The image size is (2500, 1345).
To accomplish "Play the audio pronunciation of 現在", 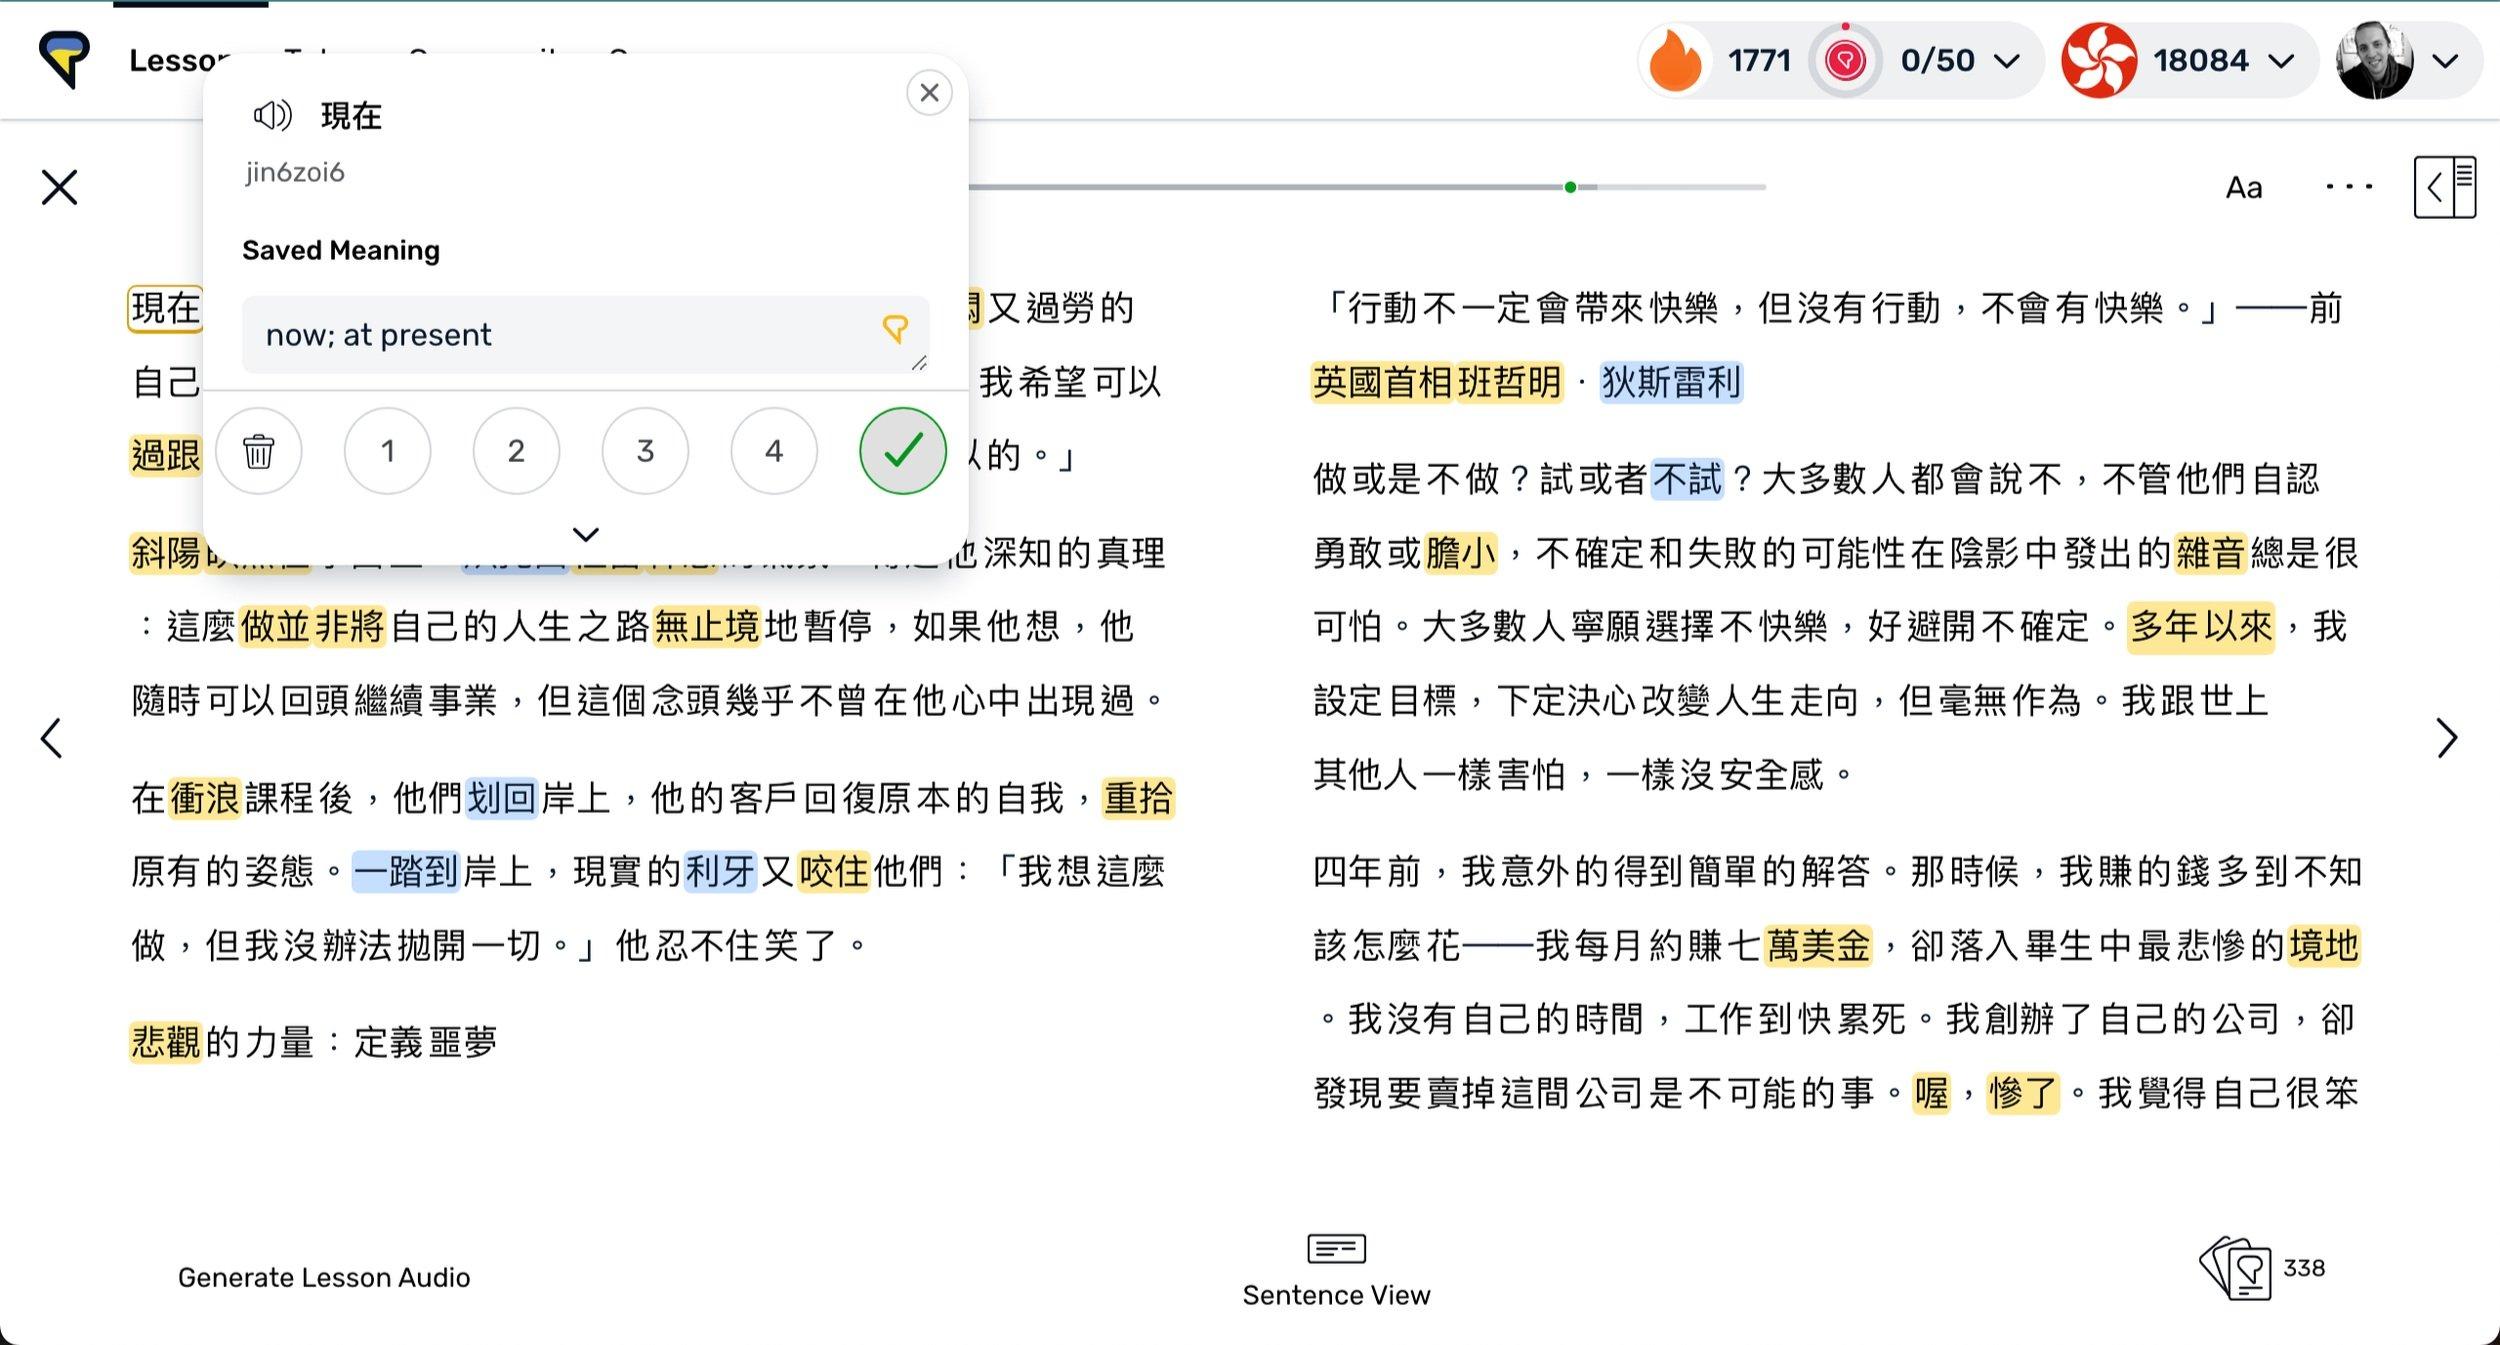I will tap(271, 115).
